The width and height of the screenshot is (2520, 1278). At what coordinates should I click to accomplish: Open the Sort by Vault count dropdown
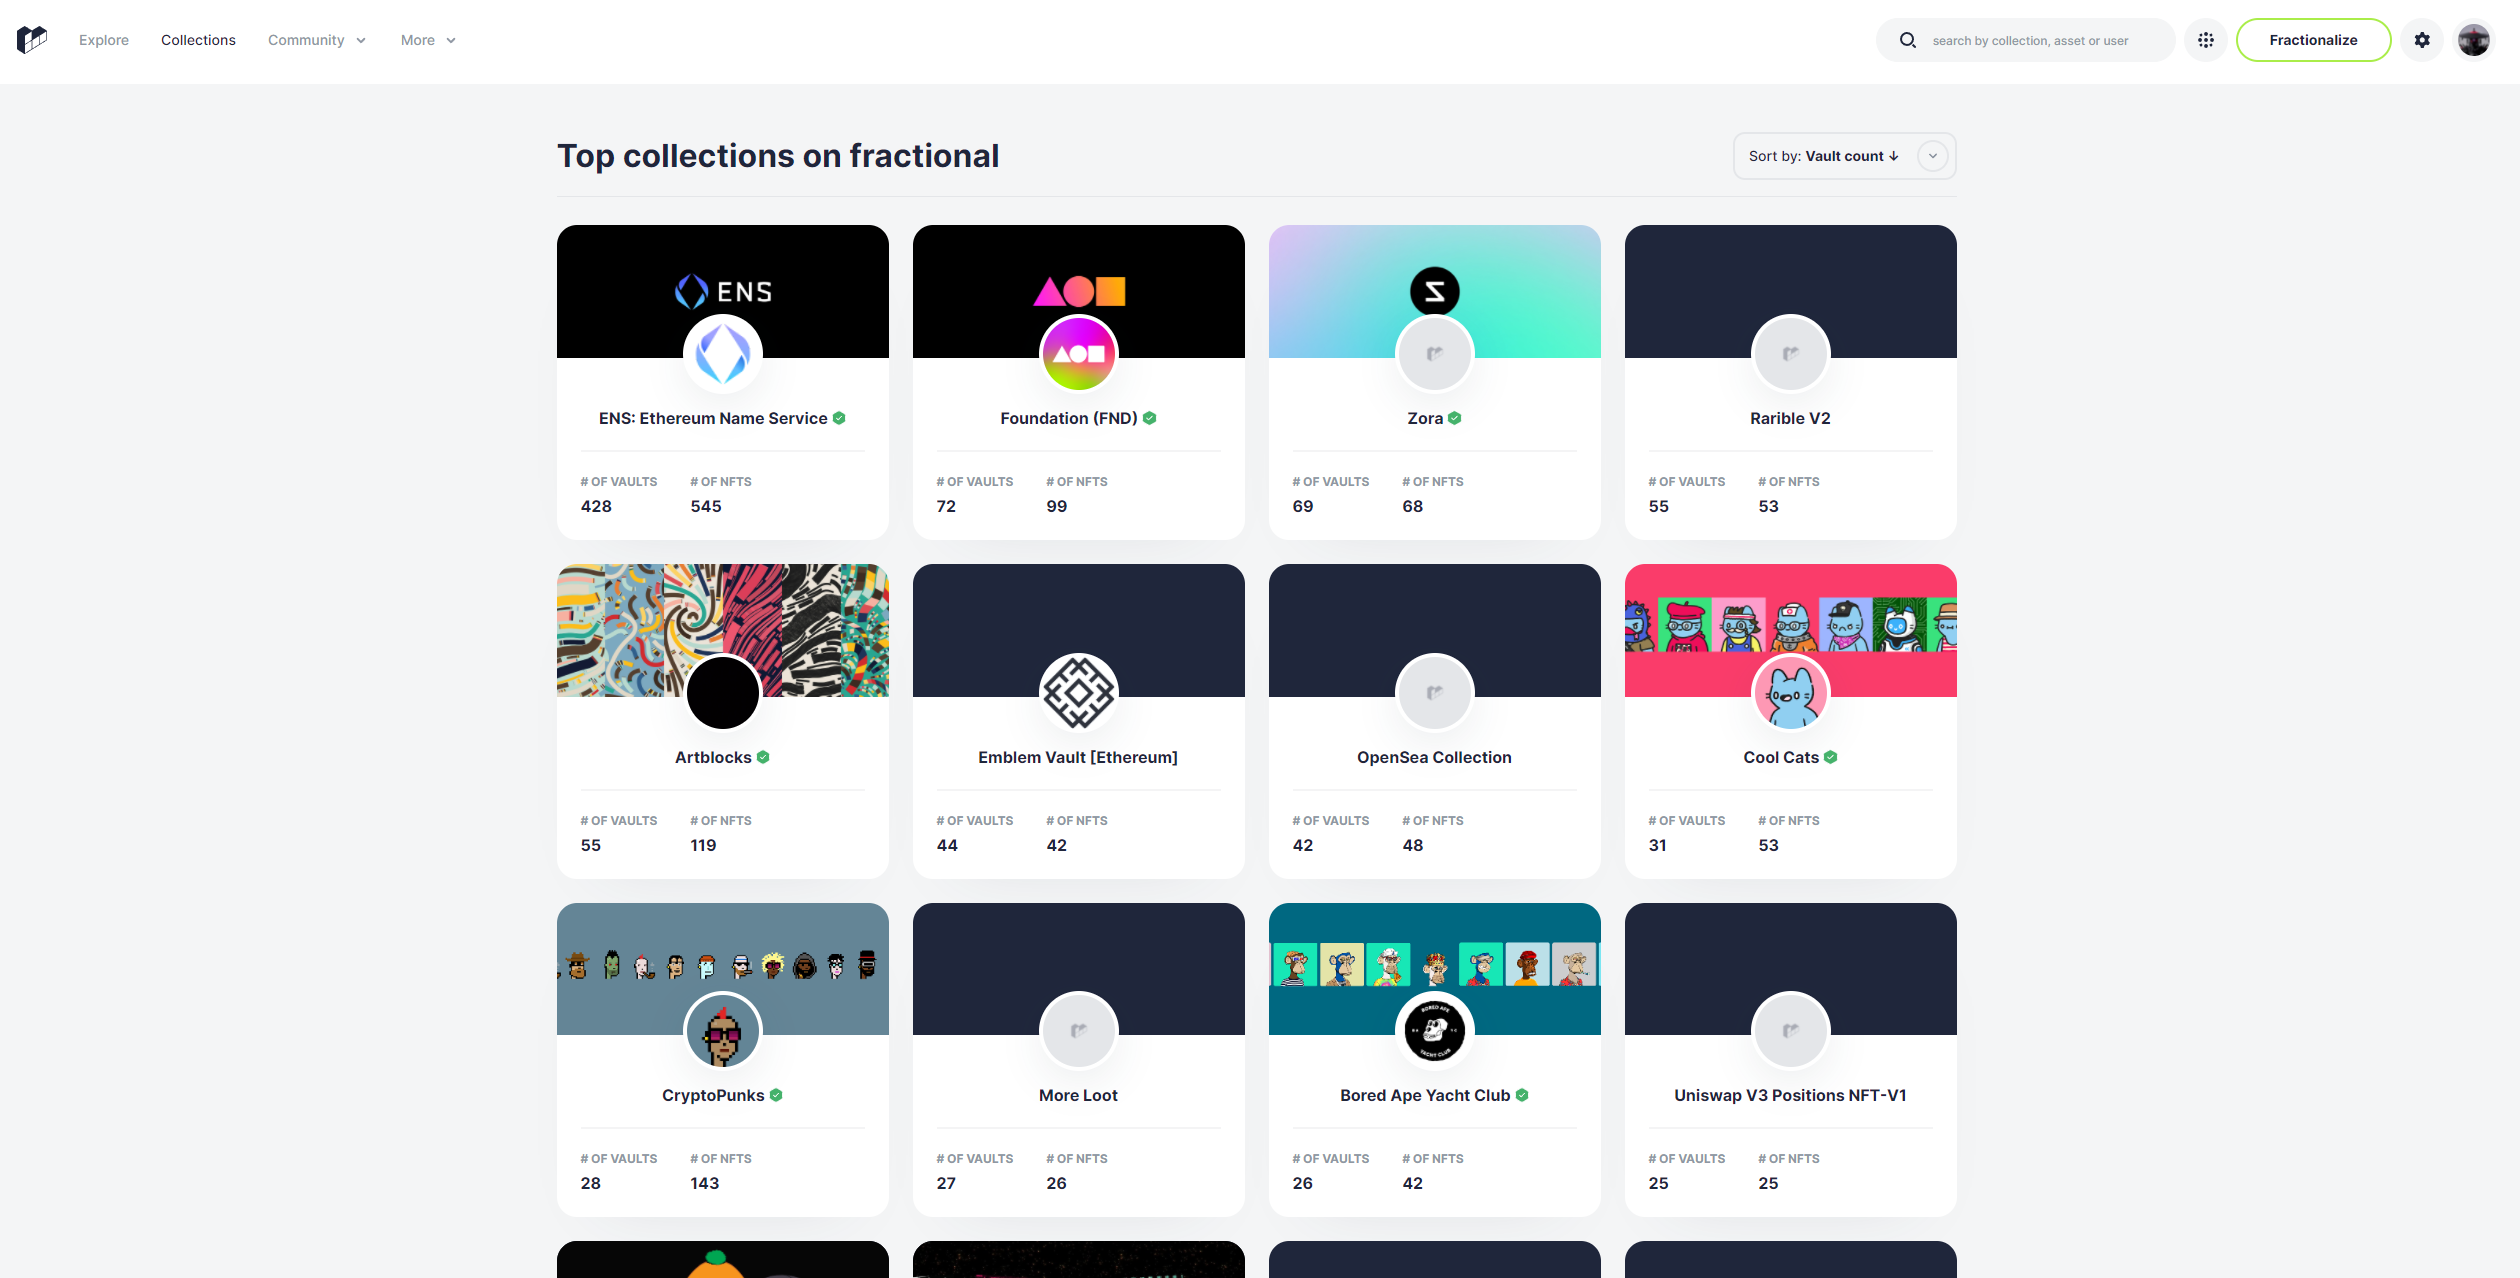pos(1844,156)
